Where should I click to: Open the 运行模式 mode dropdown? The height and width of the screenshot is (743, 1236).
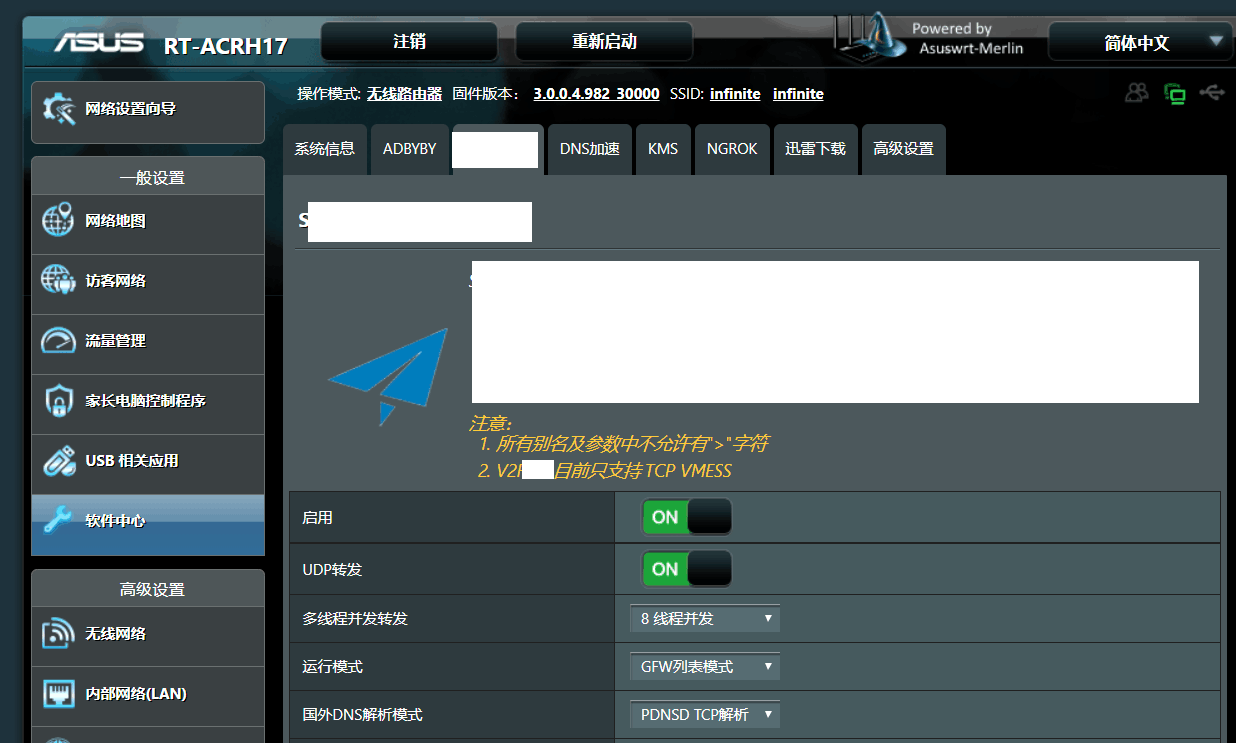click(704, 666)
